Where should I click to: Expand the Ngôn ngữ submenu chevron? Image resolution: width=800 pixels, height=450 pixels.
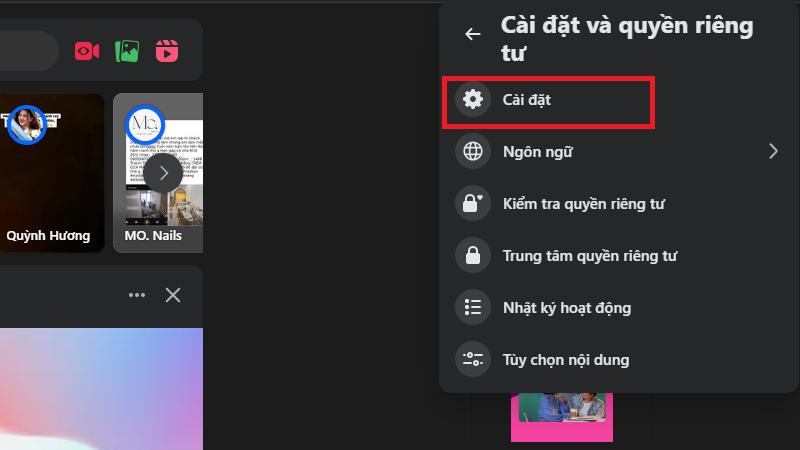pyautogui.click(x=773, y=152)
